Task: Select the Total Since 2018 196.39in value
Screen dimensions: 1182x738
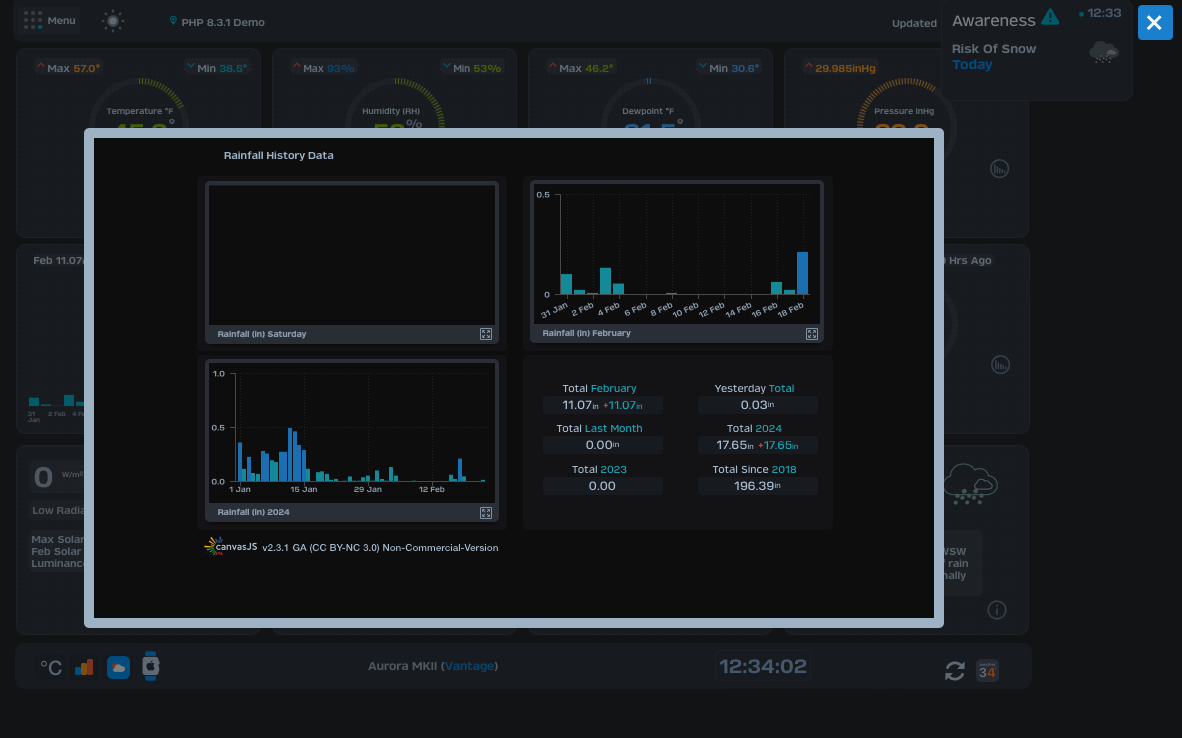Action: click(x=758, y=486)
